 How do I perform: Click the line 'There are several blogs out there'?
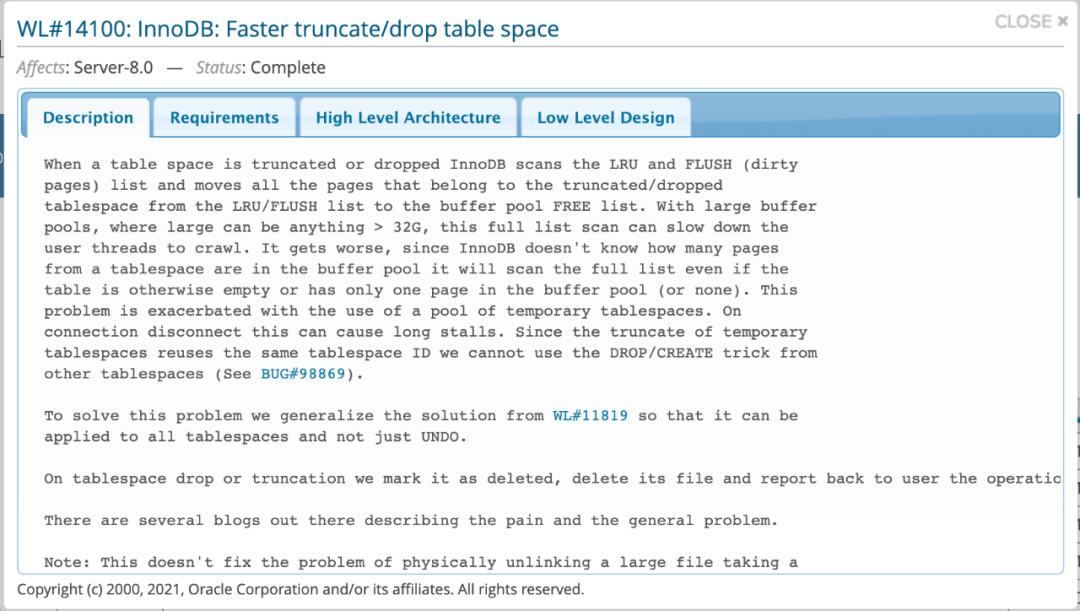411,521
